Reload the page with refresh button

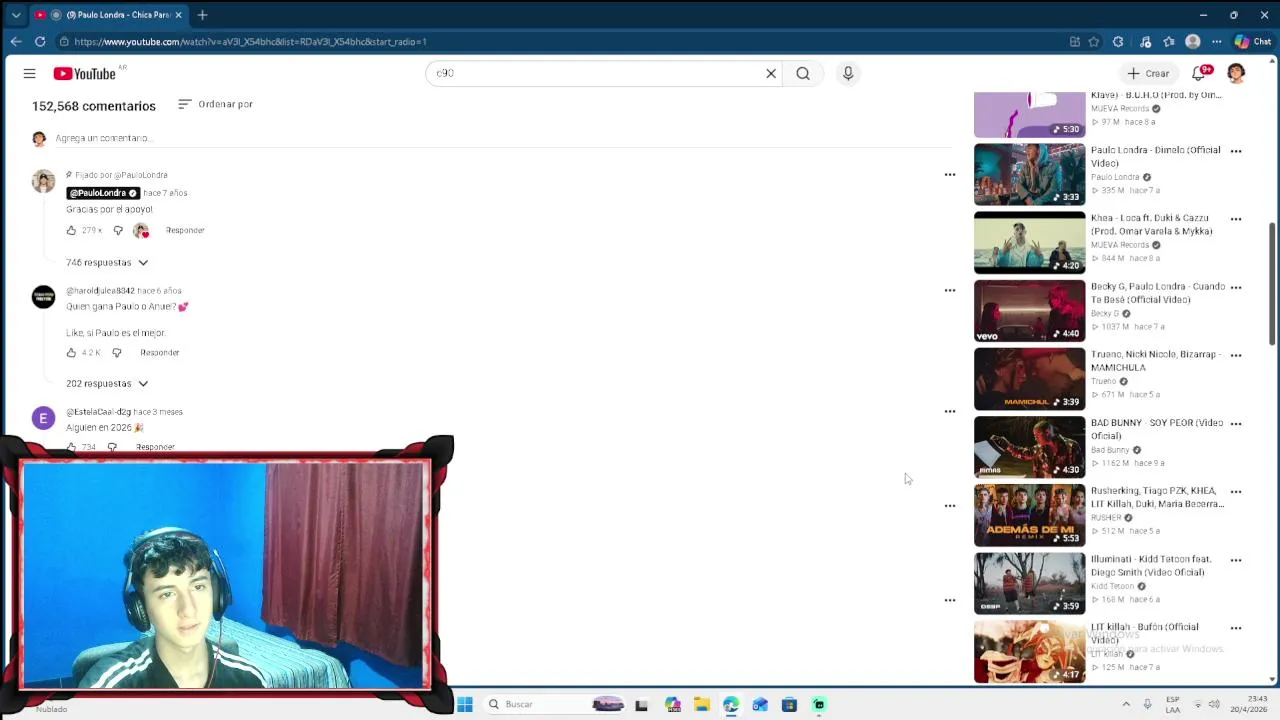40,41
